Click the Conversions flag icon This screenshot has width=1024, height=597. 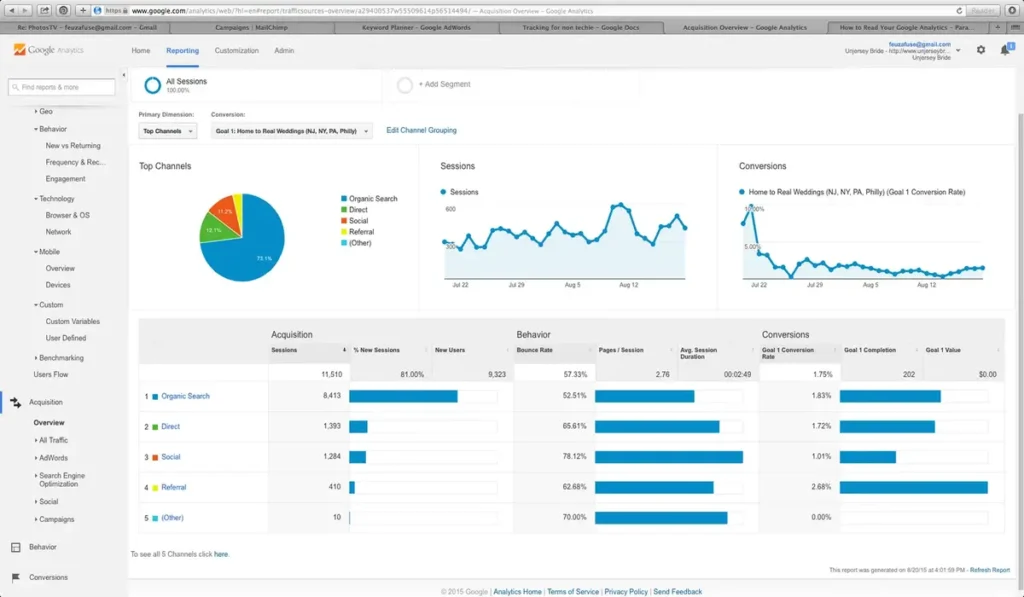coord(16,578)
